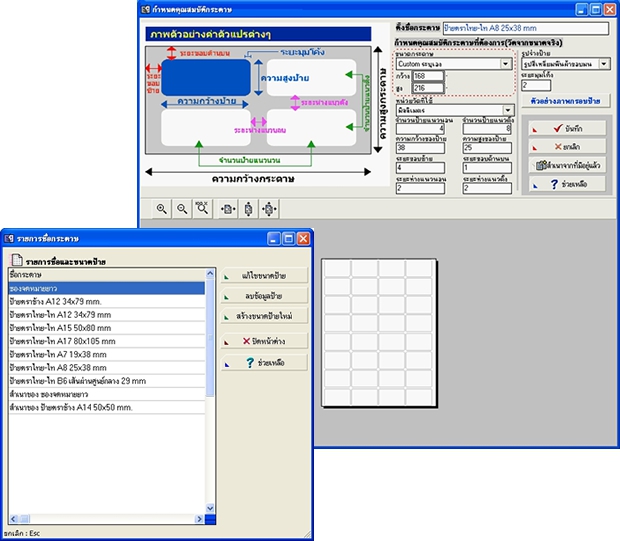
Task: Click the top margin field showing 1
Action: click(487, 168)
